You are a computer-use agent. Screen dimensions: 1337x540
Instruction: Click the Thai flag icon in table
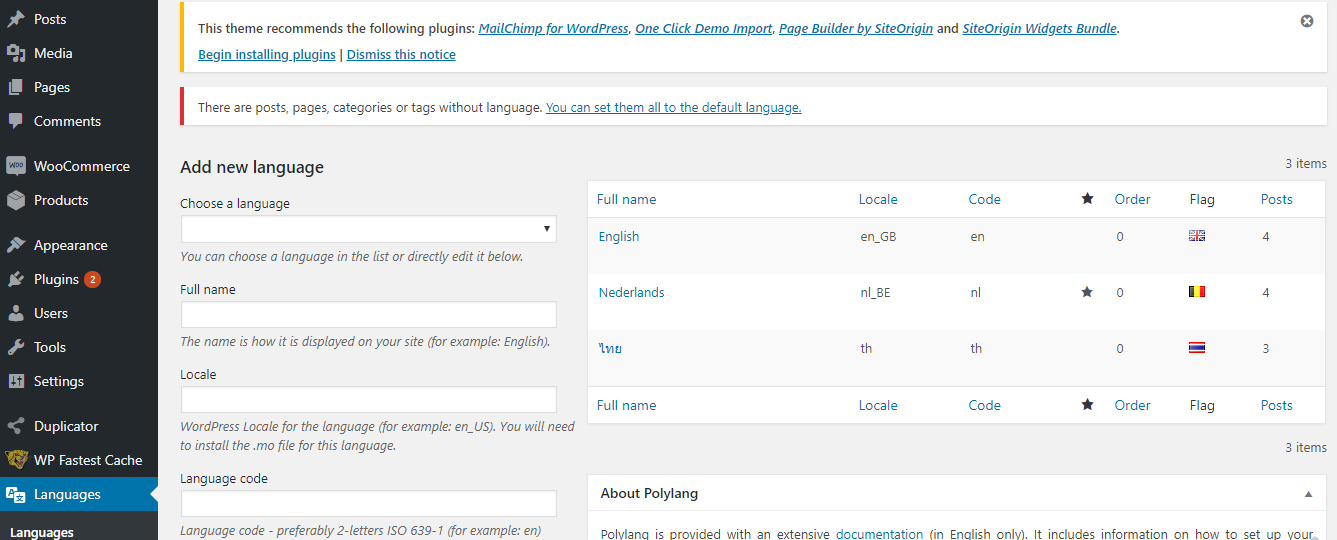(x=1197, y=348)
